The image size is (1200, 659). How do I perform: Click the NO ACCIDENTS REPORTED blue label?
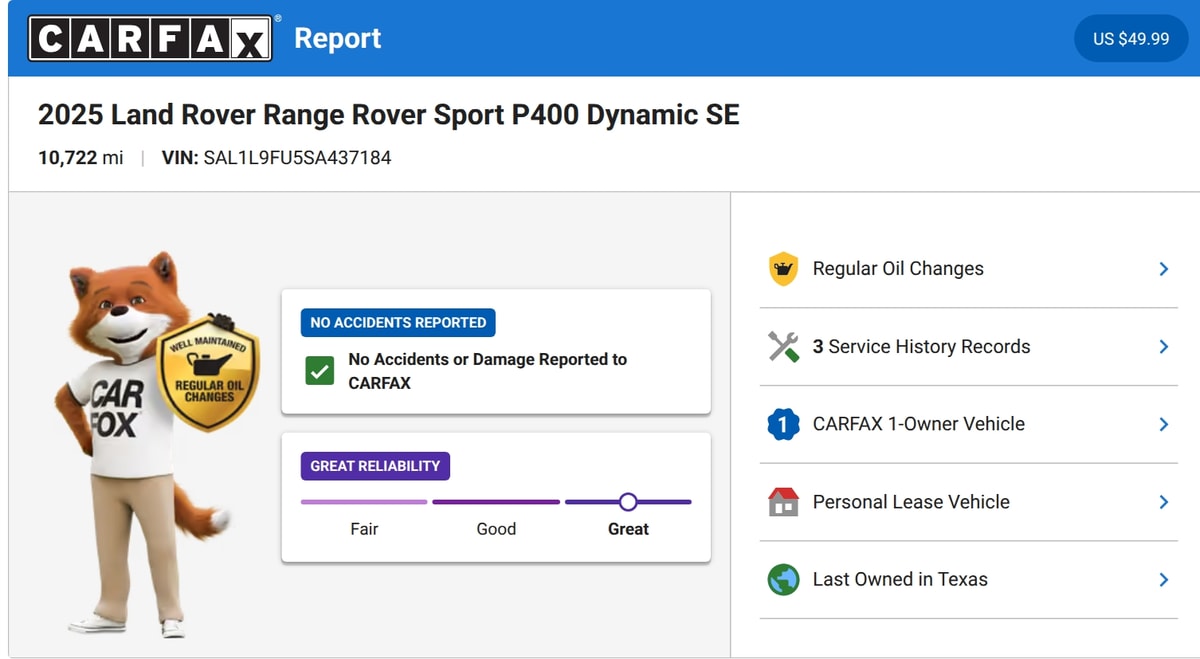398,323
